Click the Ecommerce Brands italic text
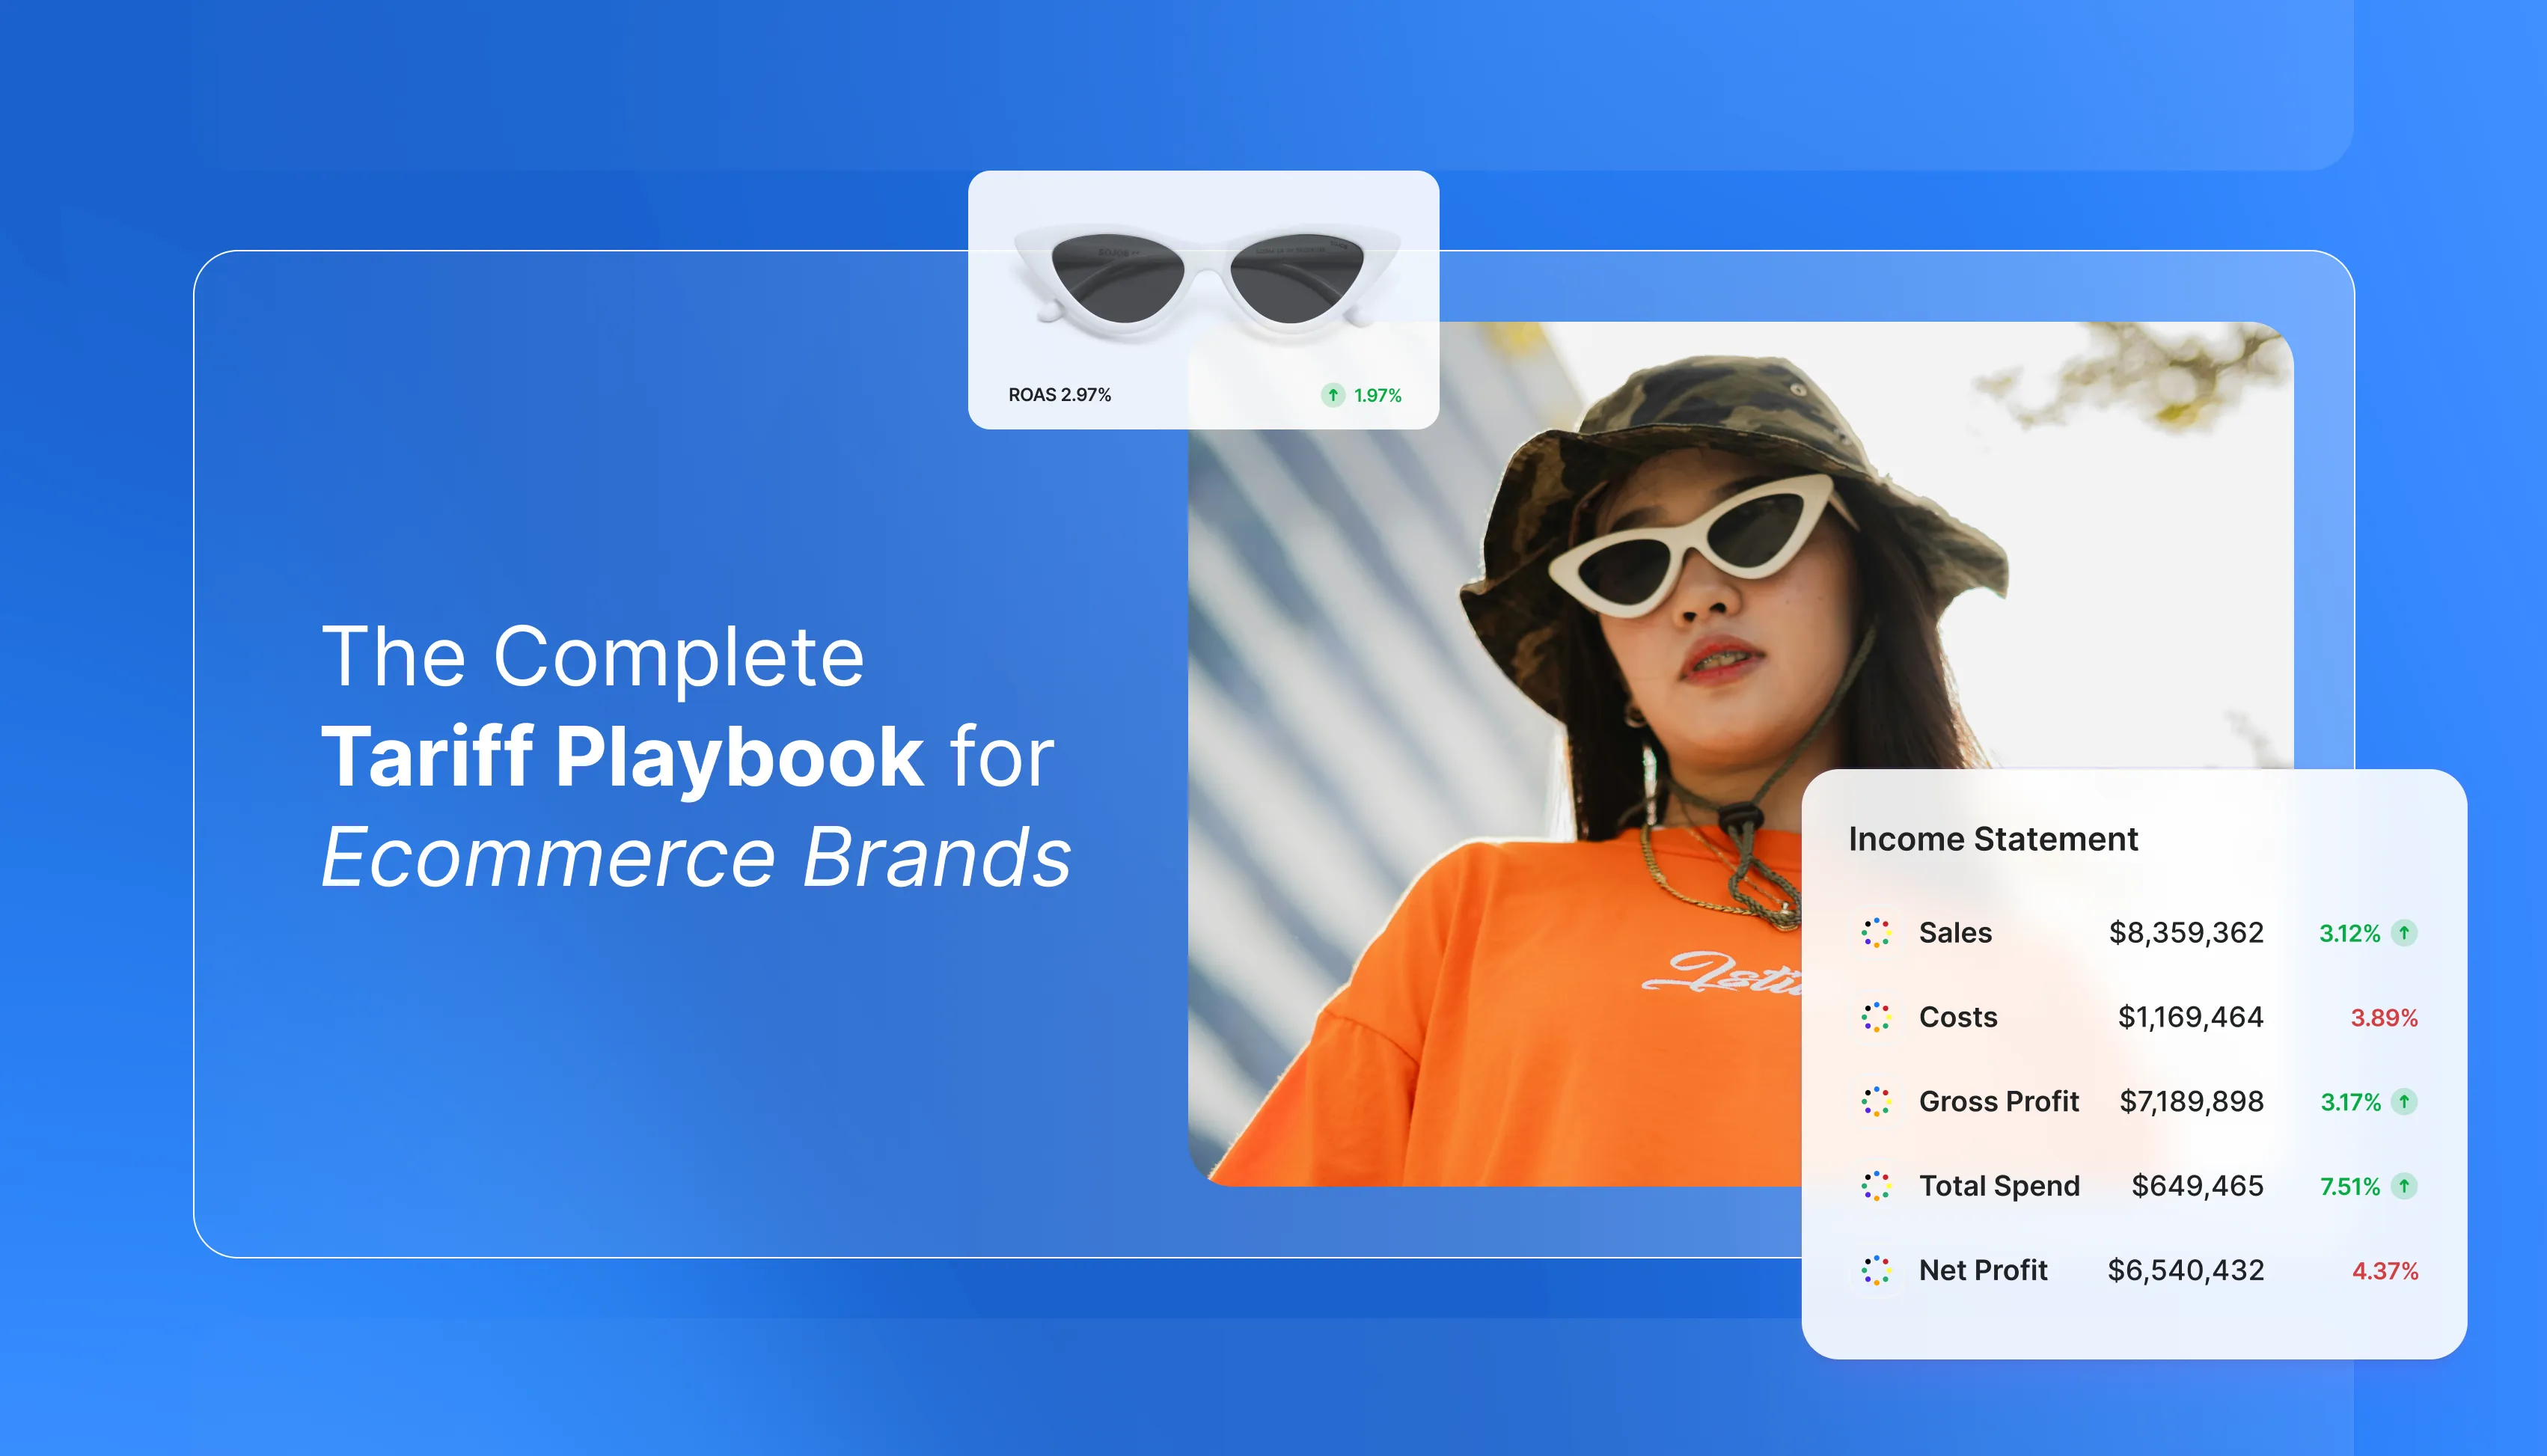 [696, 858]
